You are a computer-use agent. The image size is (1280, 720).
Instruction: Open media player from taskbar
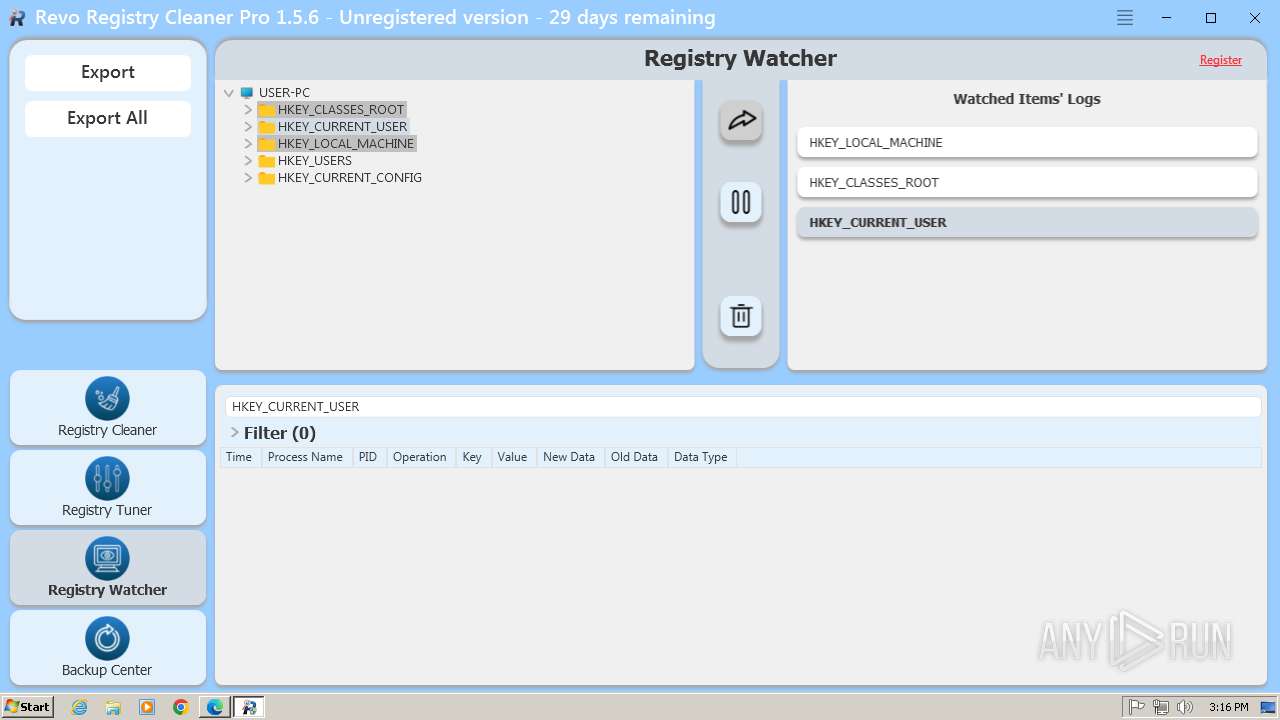(x=147, y=707)
